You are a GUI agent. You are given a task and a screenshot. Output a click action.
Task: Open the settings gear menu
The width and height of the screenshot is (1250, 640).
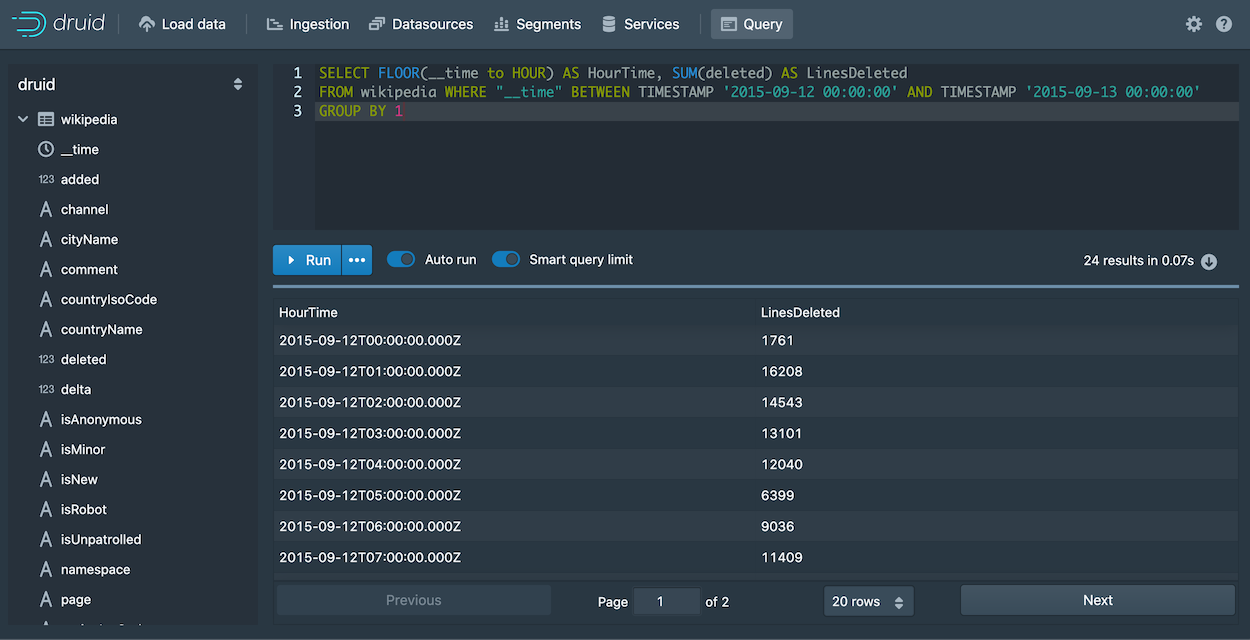click(1194, 24)
